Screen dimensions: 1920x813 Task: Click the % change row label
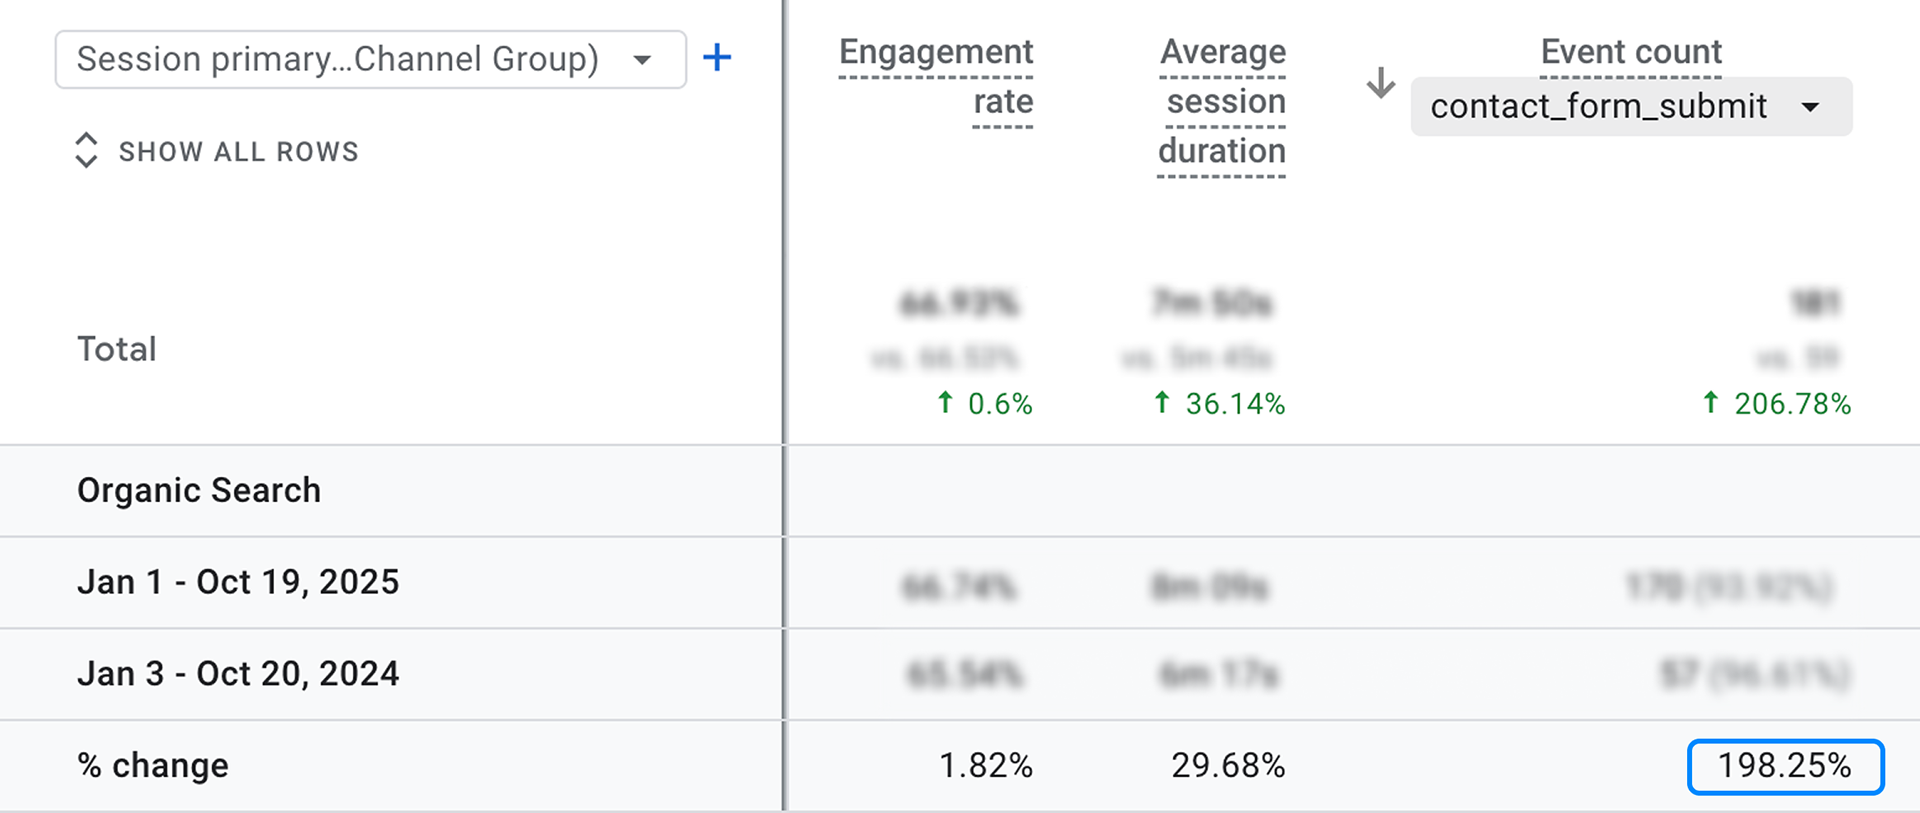(x=153, y=766)
